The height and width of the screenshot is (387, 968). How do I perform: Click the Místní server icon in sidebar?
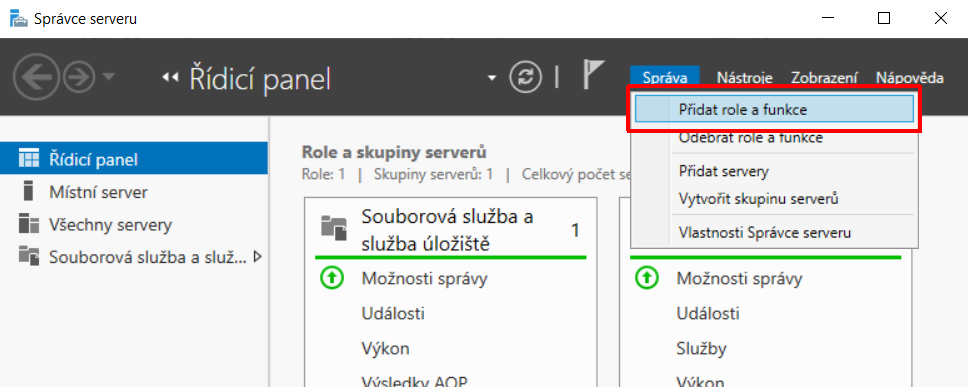click(x=27, y=191)
